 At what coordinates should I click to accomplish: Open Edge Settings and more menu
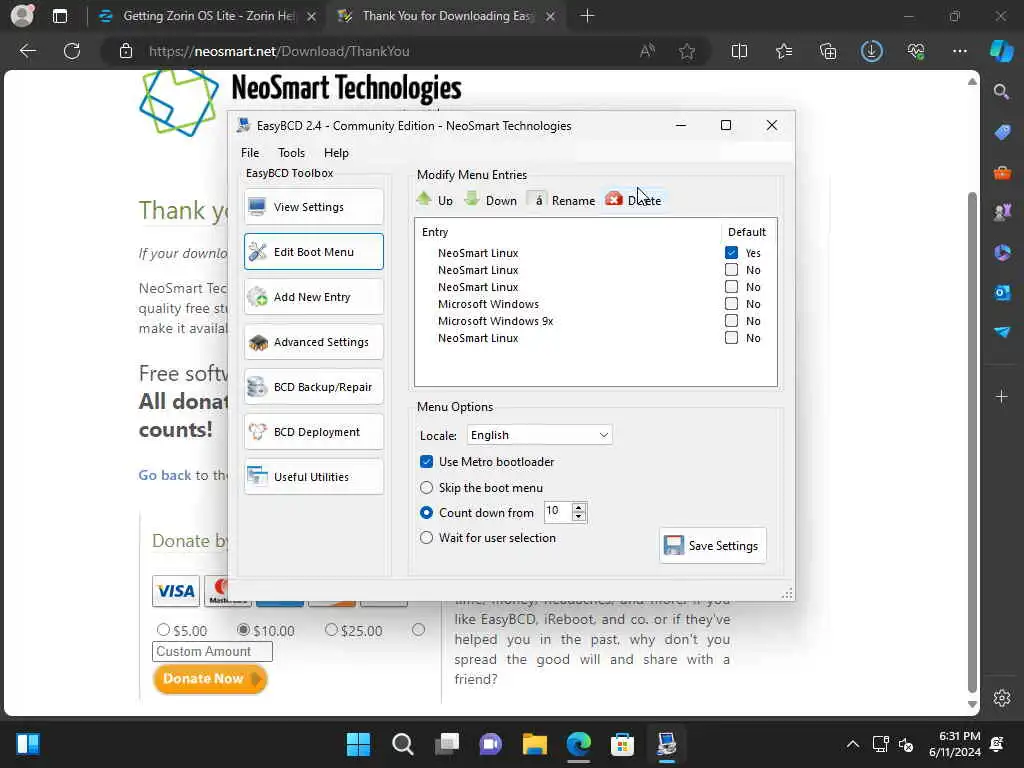[x=959, y=51]
